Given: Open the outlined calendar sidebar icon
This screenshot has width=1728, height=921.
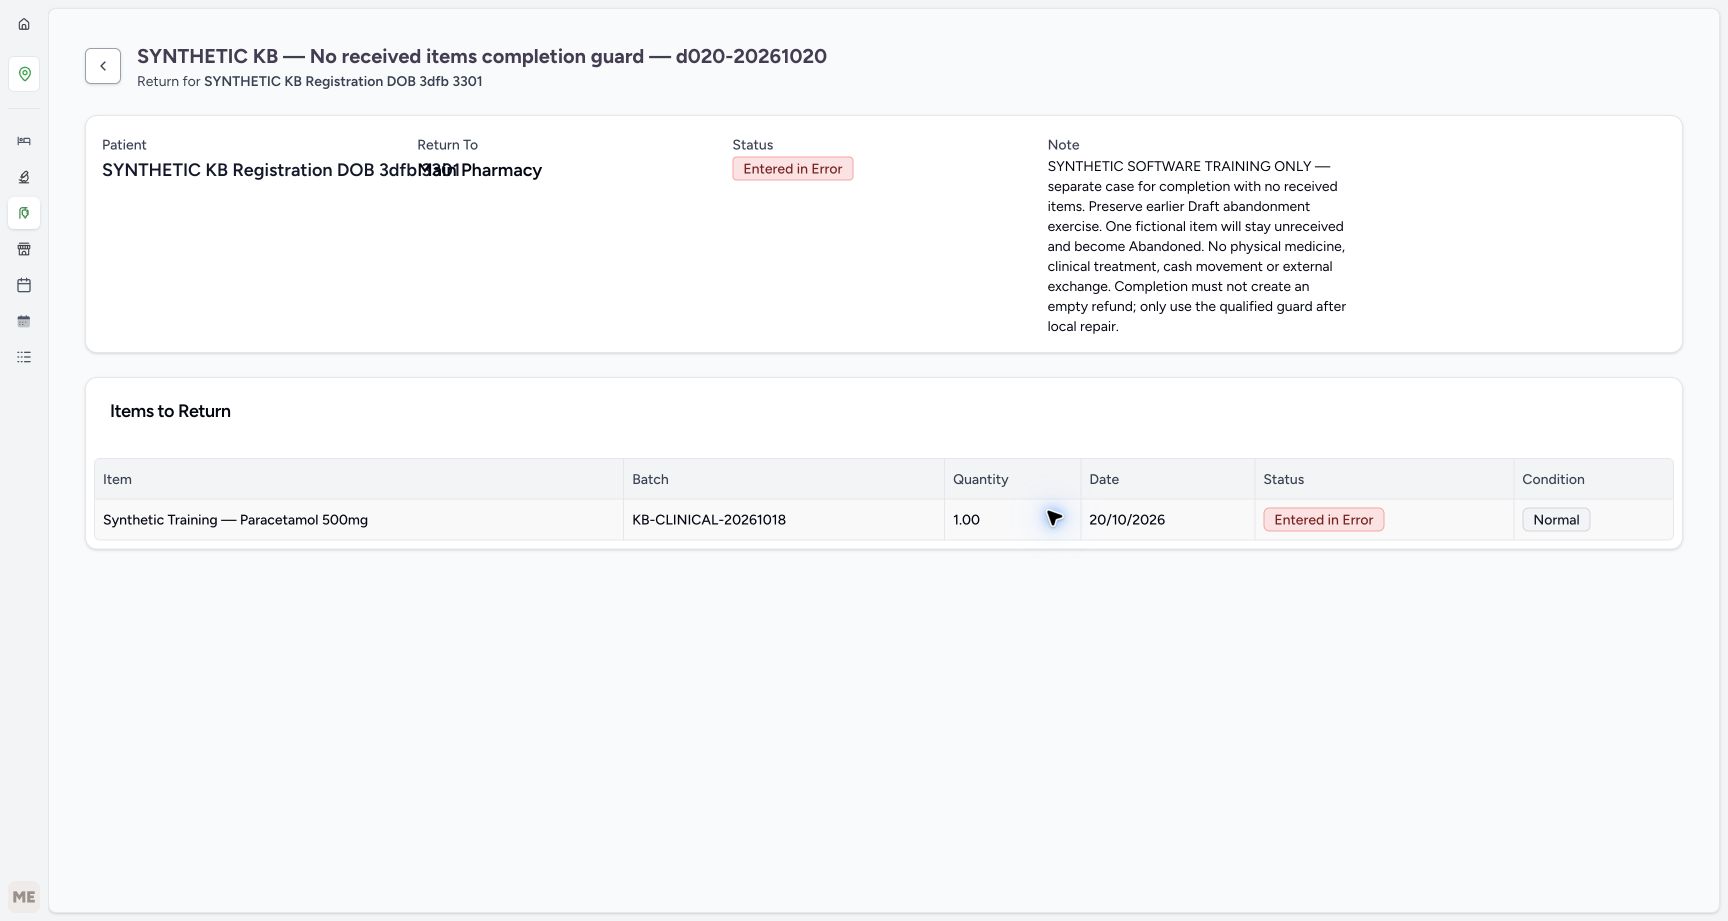Looking at the screenshot, I should [24, 285].
